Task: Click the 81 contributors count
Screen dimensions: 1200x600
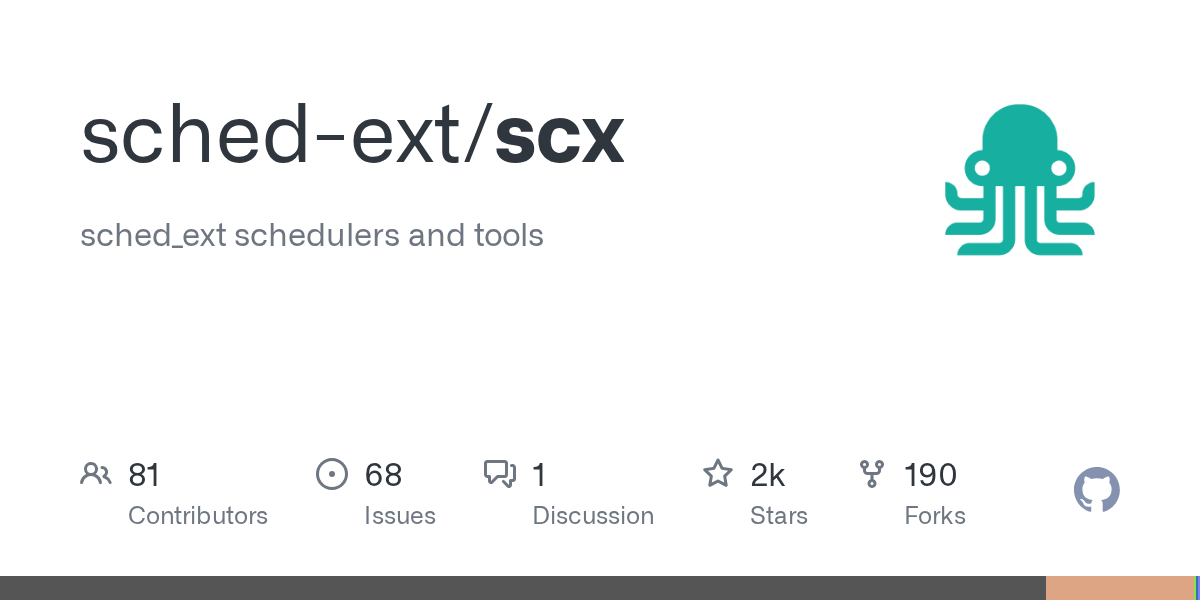Action: pos(144,475)
